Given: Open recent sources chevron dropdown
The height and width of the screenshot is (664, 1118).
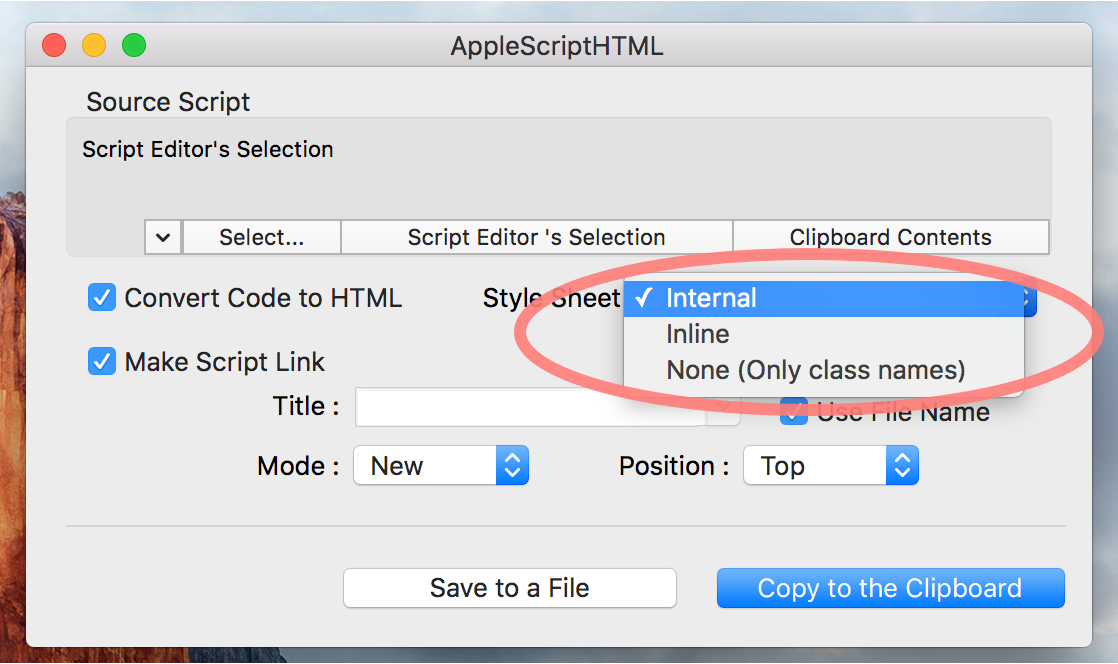Looking at the screenshot, I should point(163,237).
